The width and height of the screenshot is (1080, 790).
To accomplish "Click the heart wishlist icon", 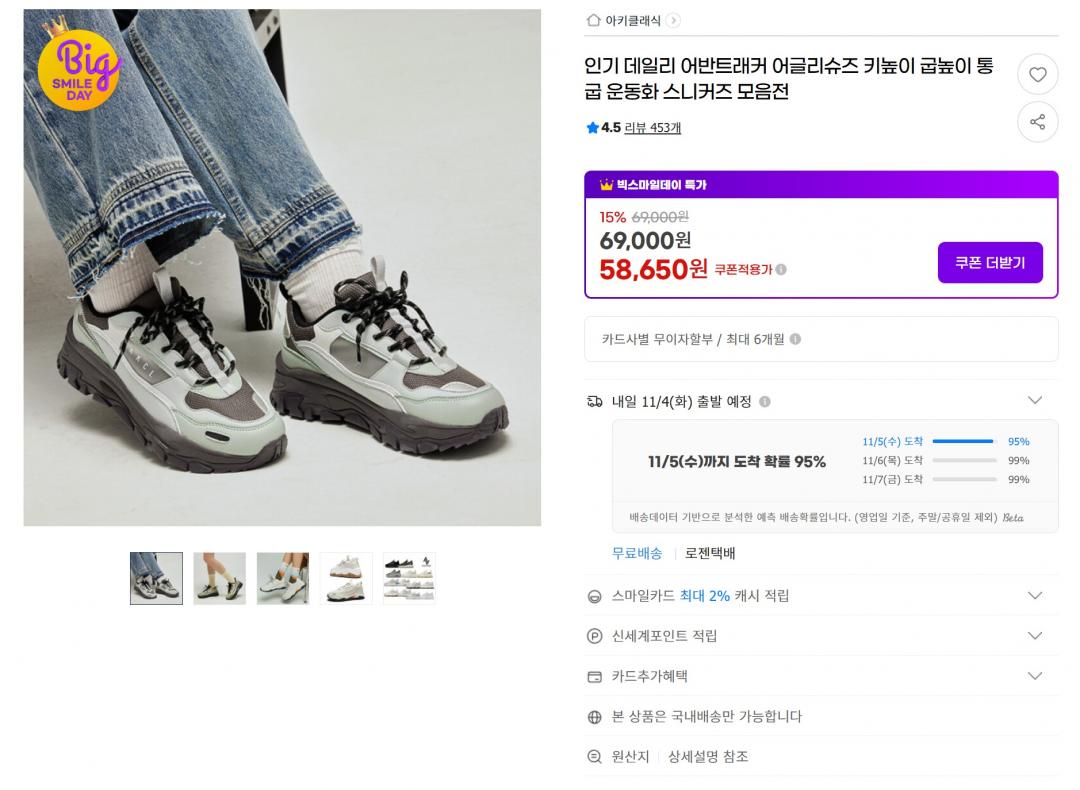I will click(x=1037, y=74).
